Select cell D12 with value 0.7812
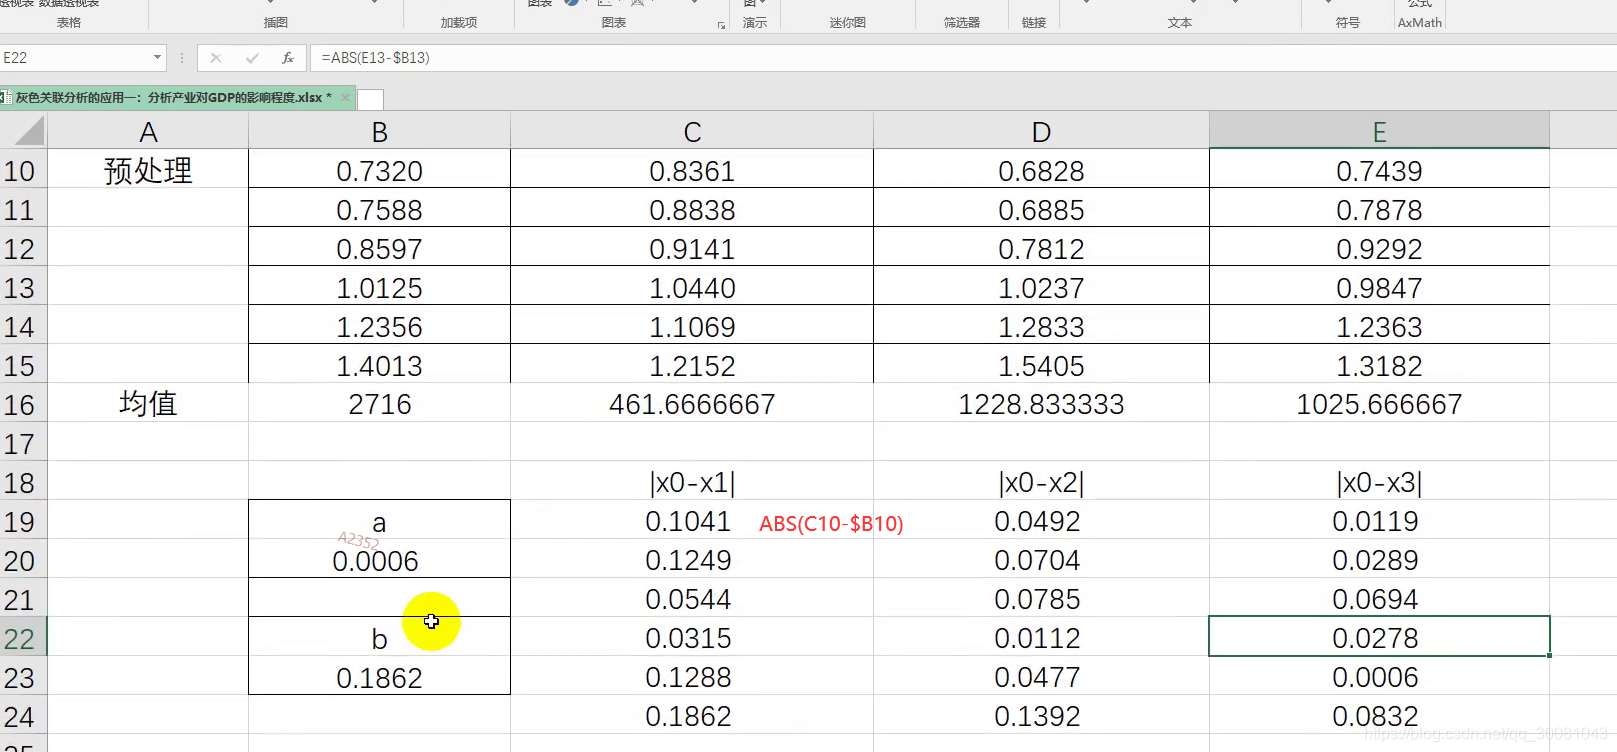1617x752 pixels. 1041,249
